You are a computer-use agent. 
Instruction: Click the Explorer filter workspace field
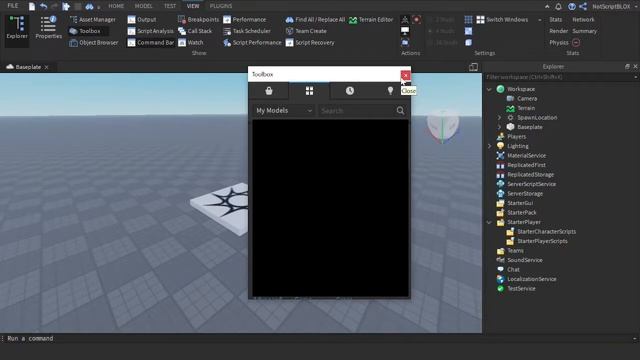560,77
